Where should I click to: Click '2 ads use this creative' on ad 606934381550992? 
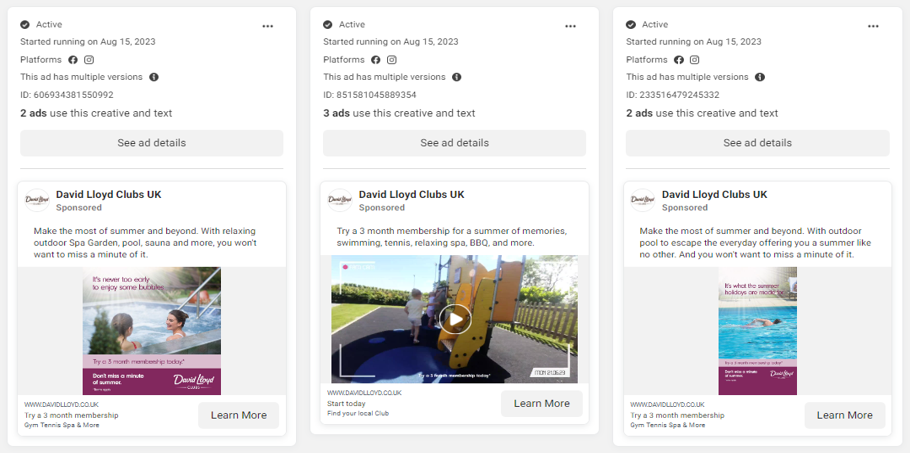tap(96, 113)
